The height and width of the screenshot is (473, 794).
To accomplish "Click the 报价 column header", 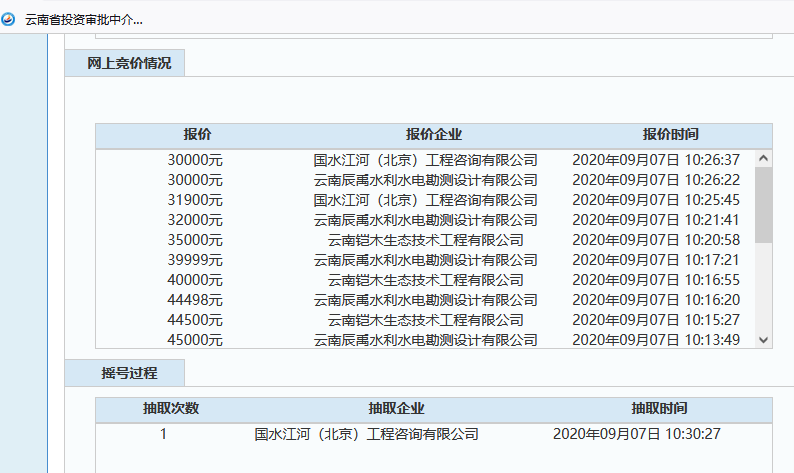I will click(197, 134).
